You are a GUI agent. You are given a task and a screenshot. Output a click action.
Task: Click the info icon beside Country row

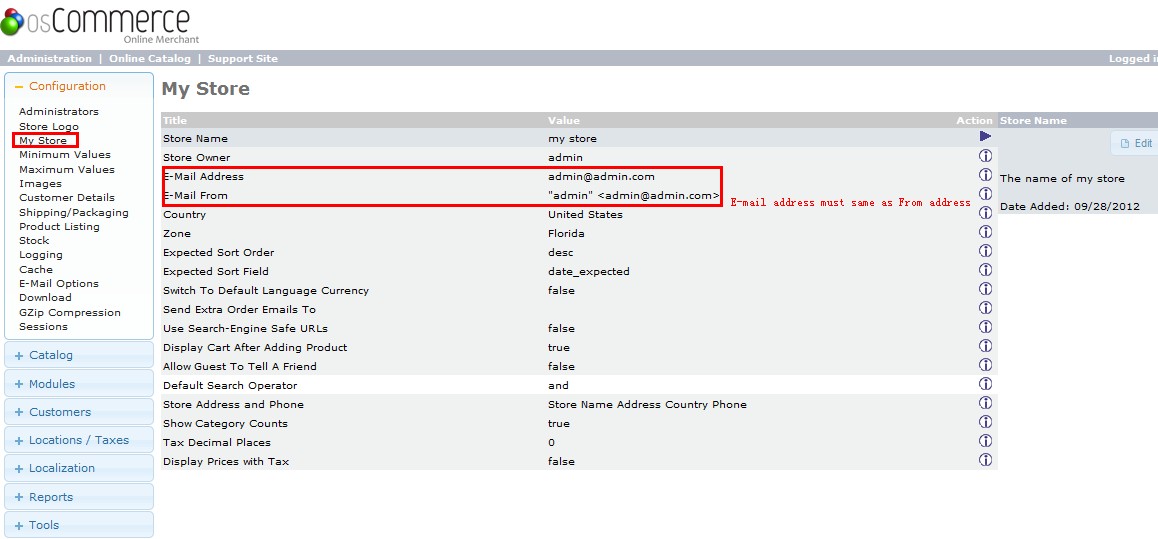985,213
